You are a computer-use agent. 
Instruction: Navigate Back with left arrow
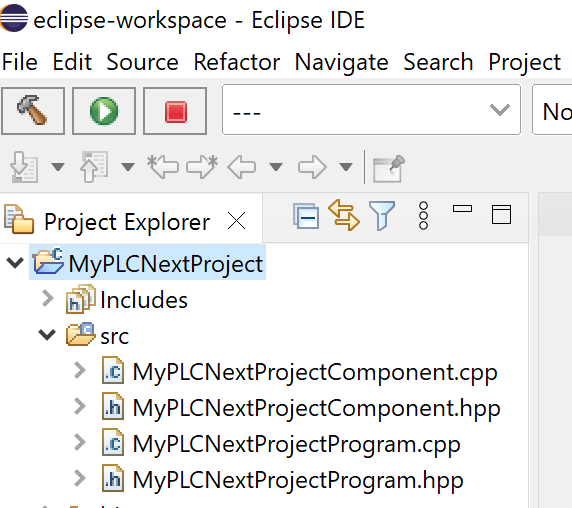241,167
